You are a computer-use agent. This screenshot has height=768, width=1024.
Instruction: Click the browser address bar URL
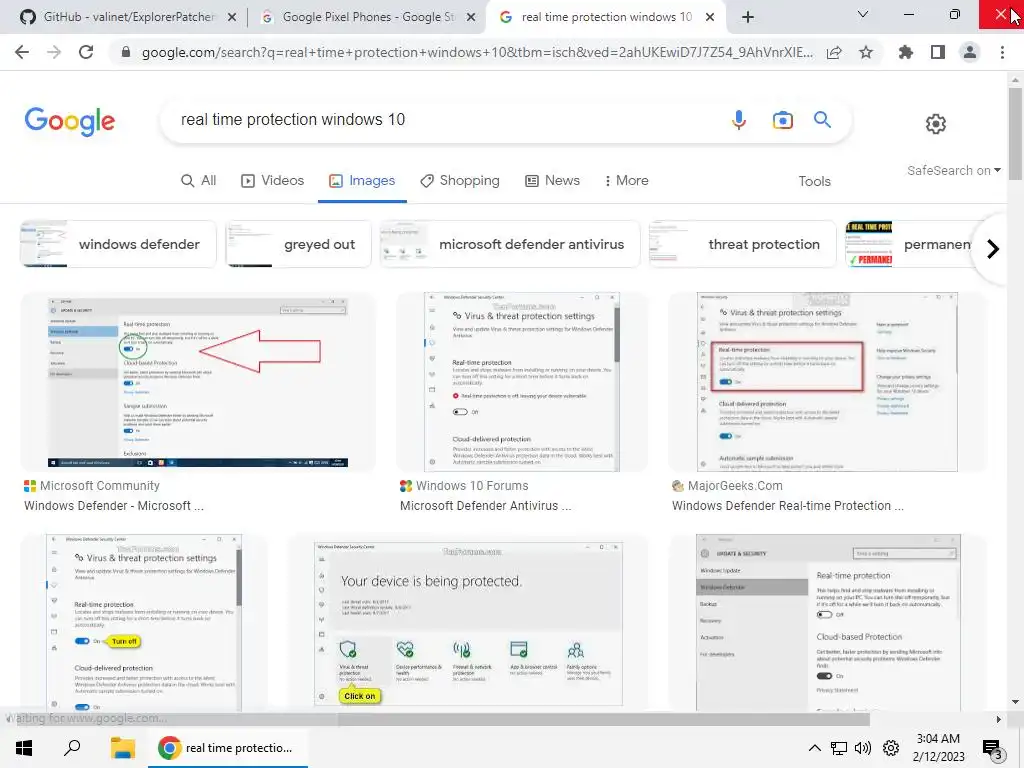477,52
